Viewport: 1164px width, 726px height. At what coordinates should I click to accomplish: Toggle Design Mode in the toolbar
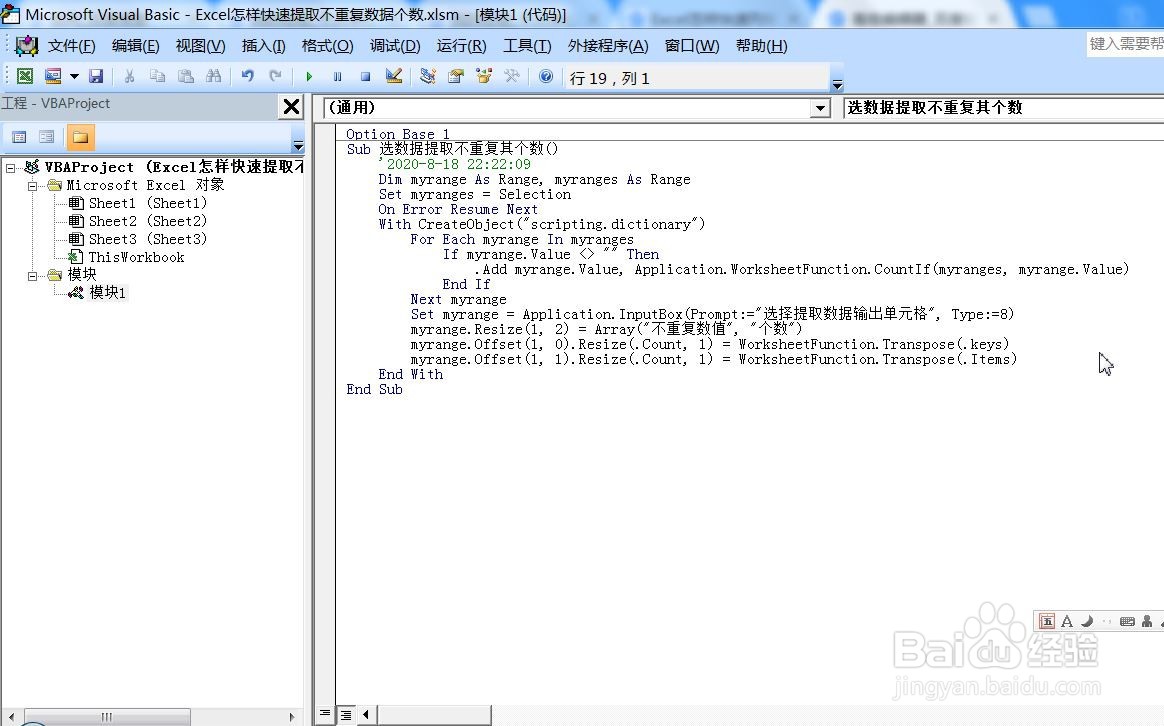point(394,76)
